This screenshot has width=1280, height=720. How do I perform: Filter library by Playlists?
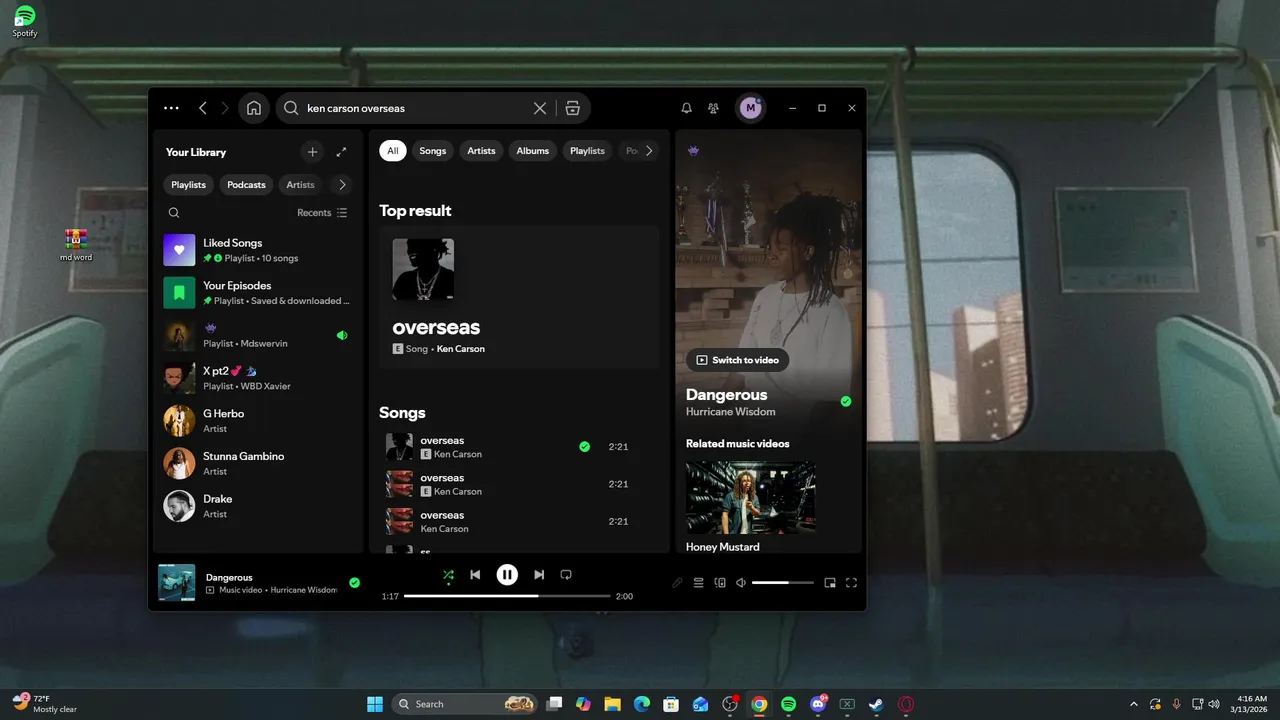click(188, 185)
